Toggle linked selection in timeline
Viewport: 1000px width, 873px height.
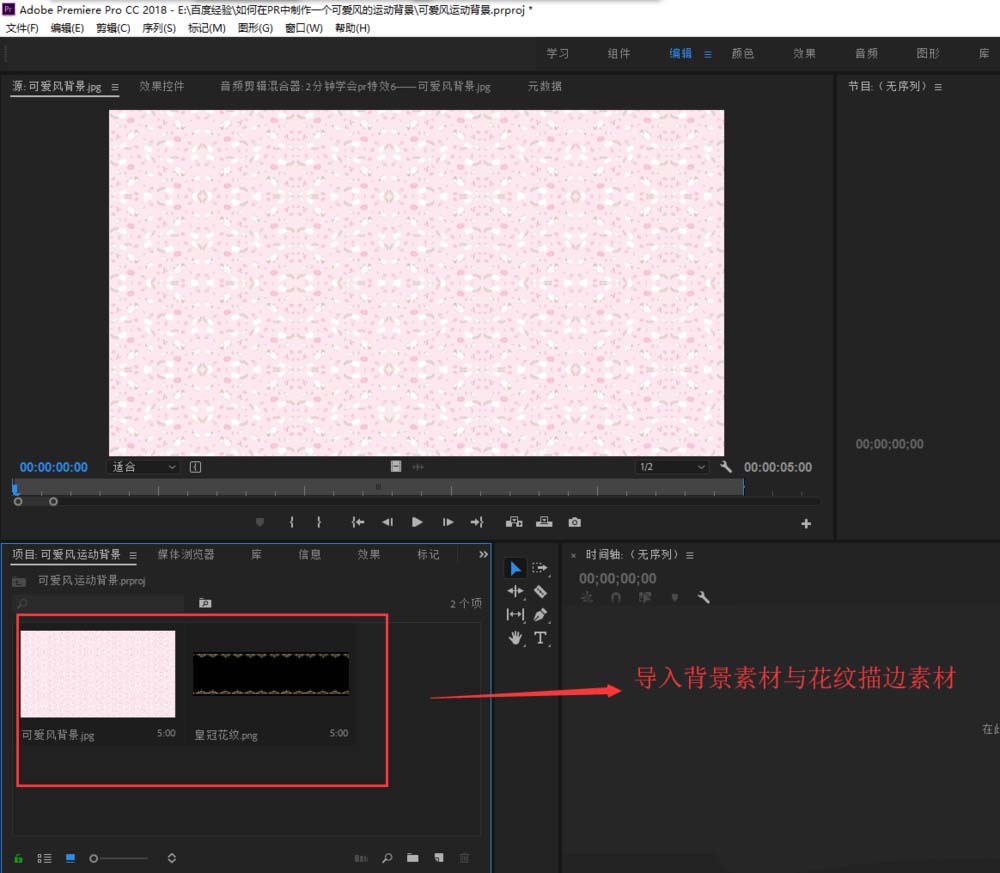[645, 598]
